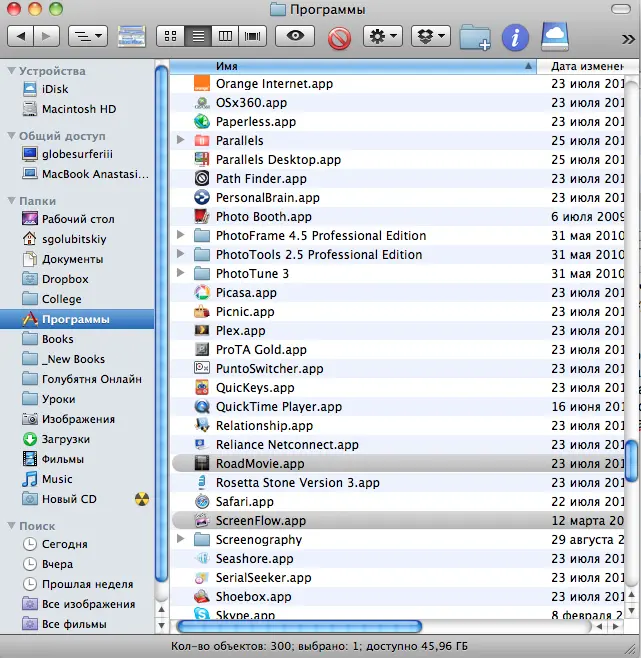
Task: Click the Quick Look eye button
Action: pyautogui.click(x=295, y=37)
